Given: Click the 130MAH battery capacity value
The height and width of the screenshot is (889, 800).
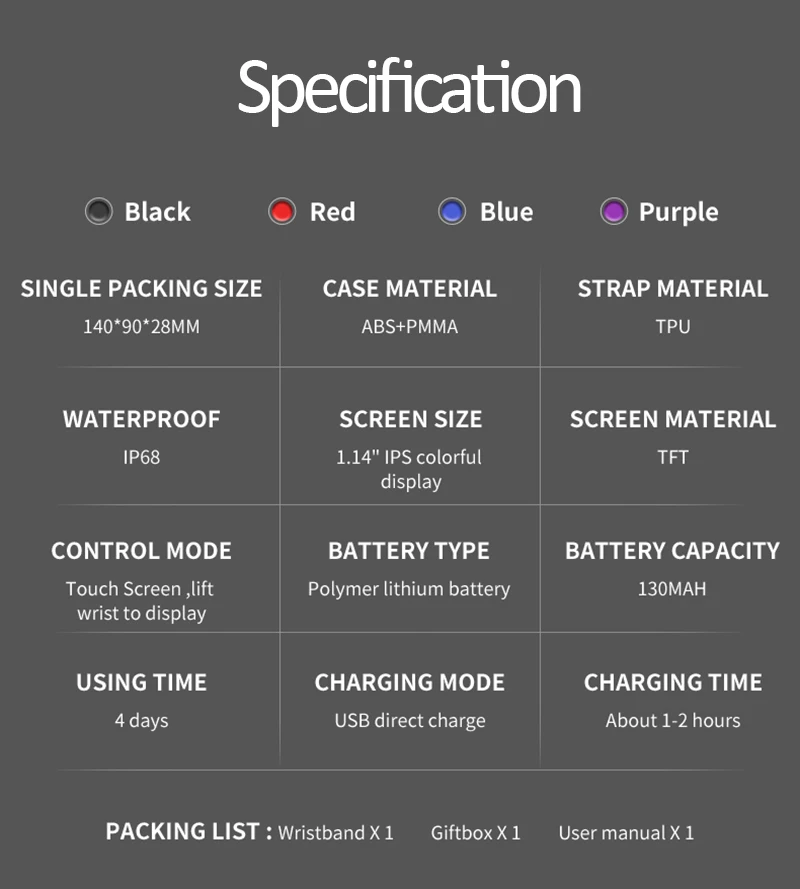Looking at the screenshot, I should (x=672, y=589).
